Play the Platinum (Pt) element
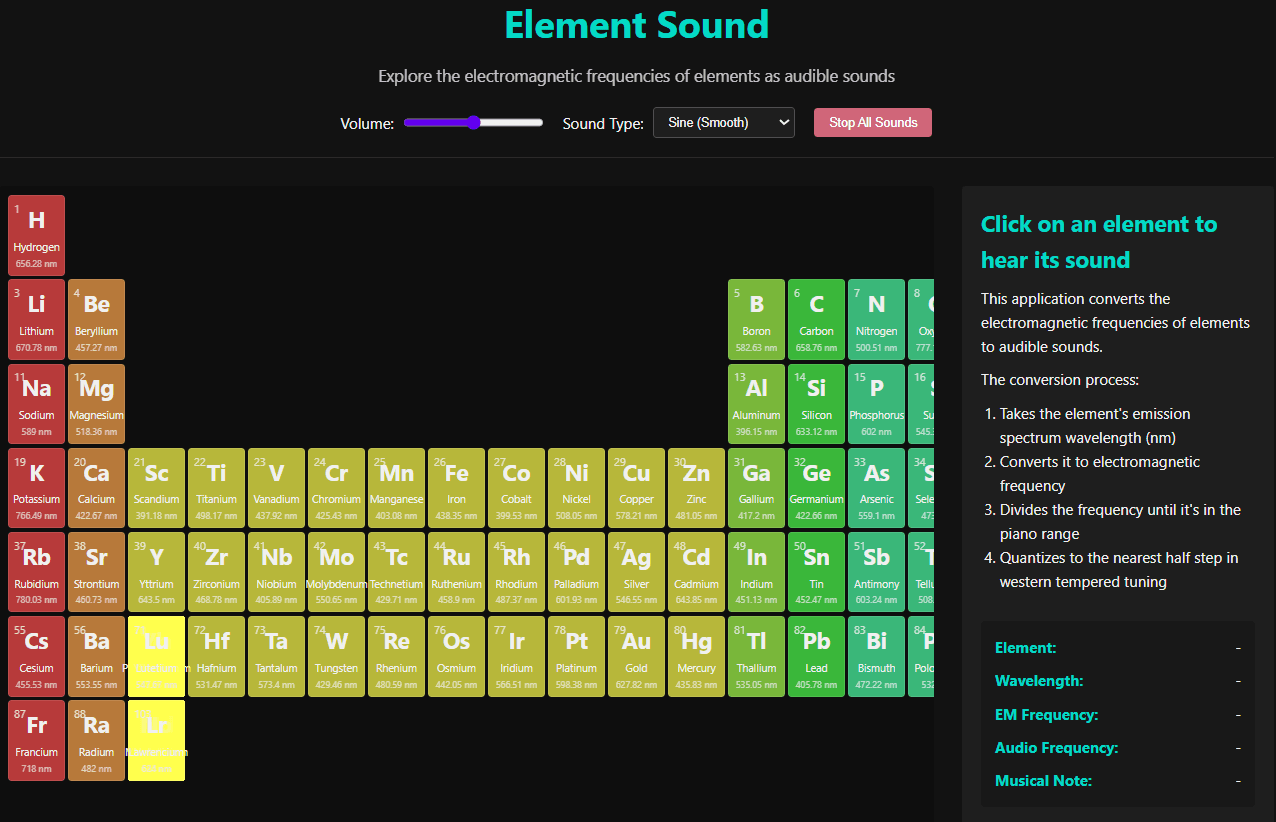 coord(576,656)
